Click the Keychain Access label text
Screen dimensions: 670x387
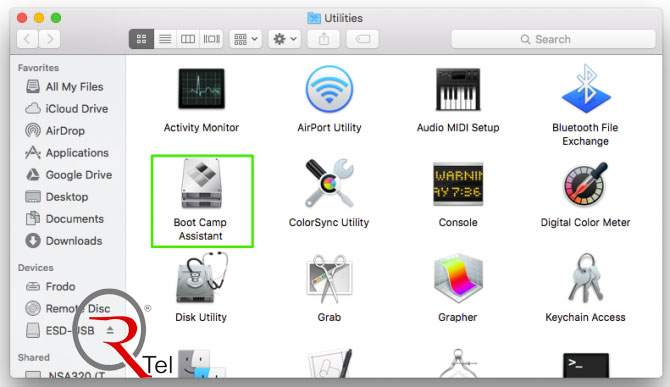point(585,317)
